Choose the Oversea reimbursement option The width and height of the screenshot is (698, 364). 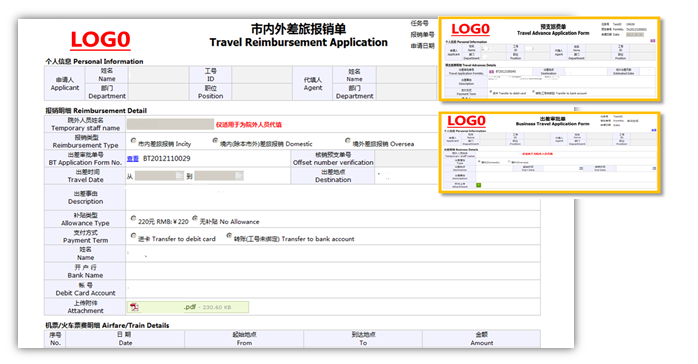click(x=348, y=141)
